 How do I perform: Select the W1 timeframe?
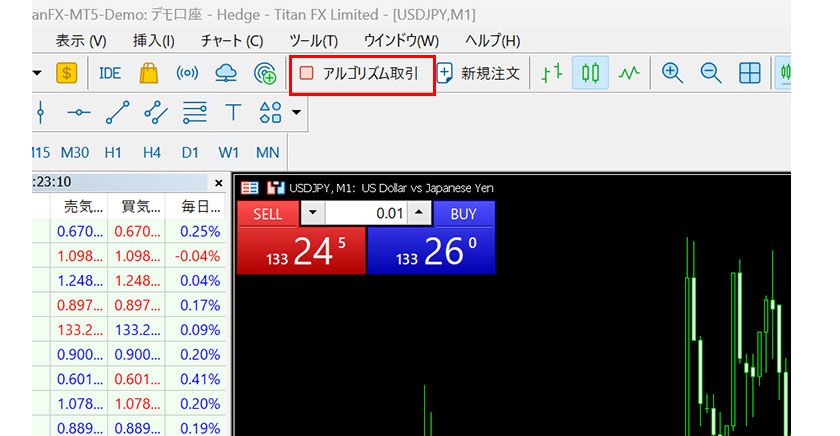point(229,153)
